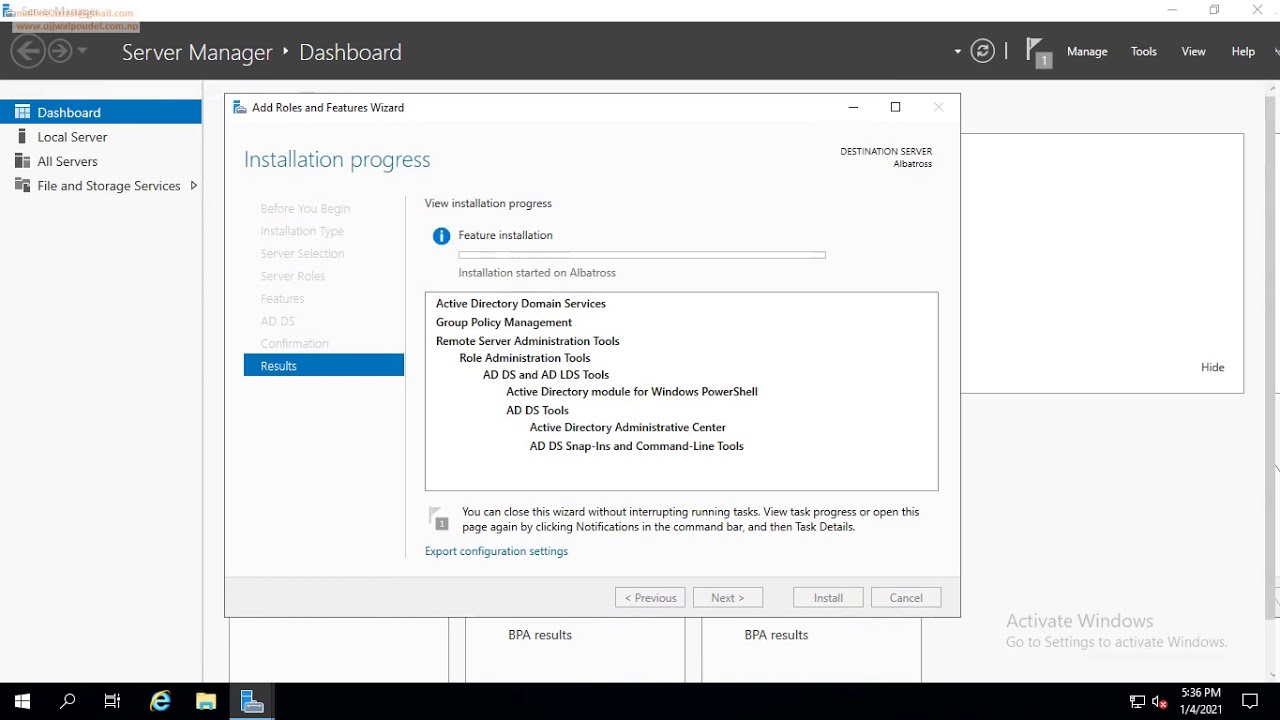Open Task View in the taskbar
Screen dimensions: 1280x720
coord(112,702)
